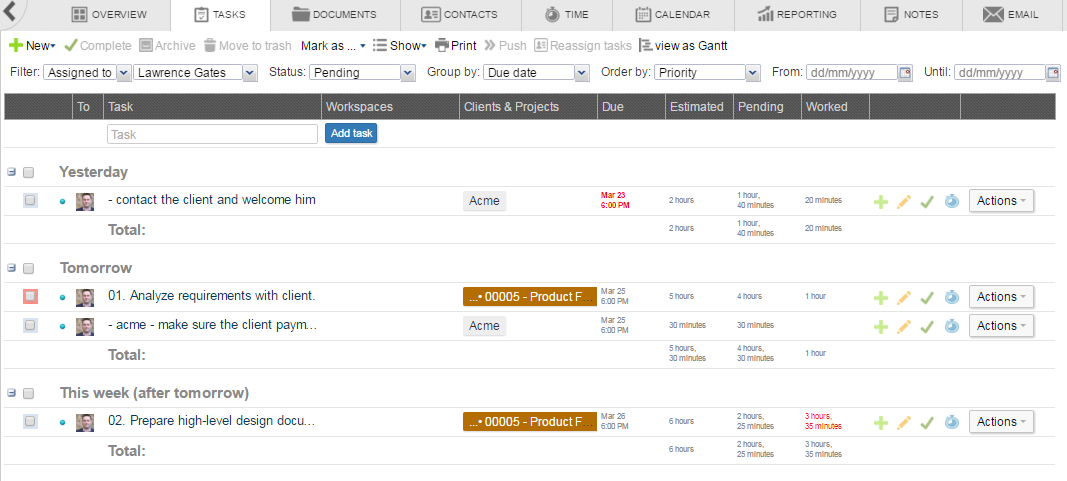Check the box for Prepare high-level design task
Image resolution: width=1067 pixels, height=481 pixels.
(30, 422)
